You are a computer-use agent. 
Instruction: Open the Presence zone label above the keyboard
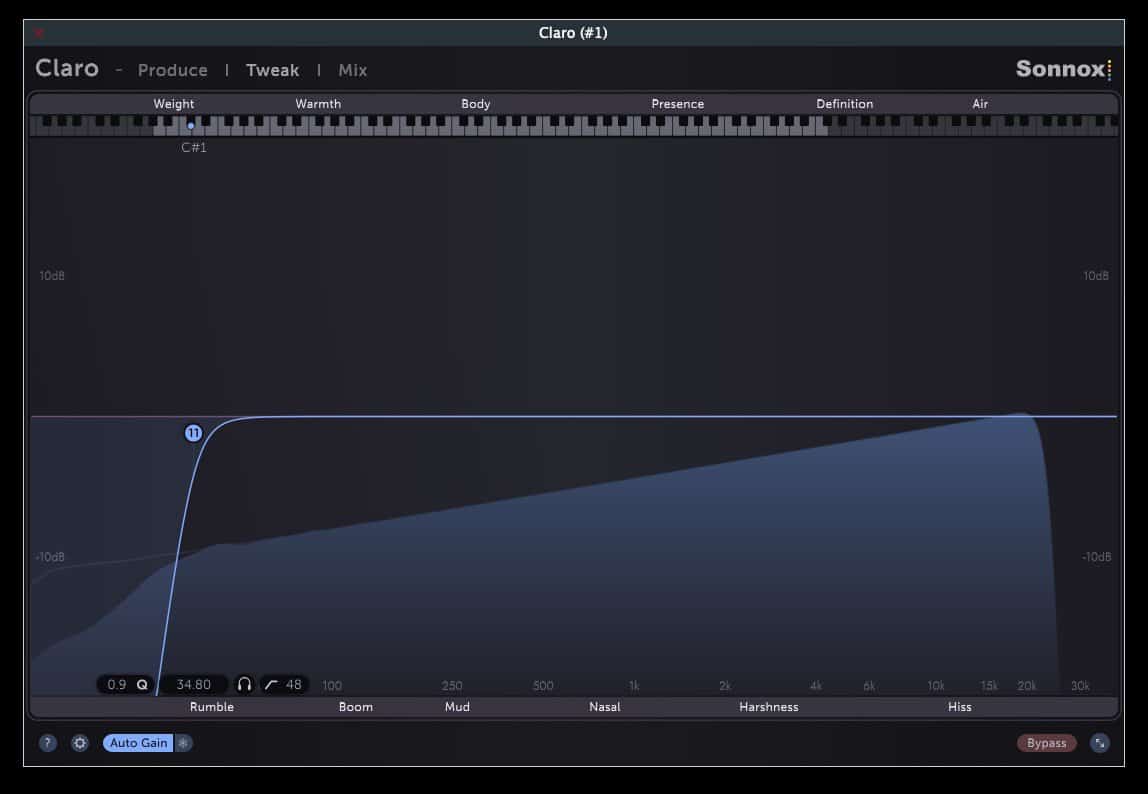(678, 103)
